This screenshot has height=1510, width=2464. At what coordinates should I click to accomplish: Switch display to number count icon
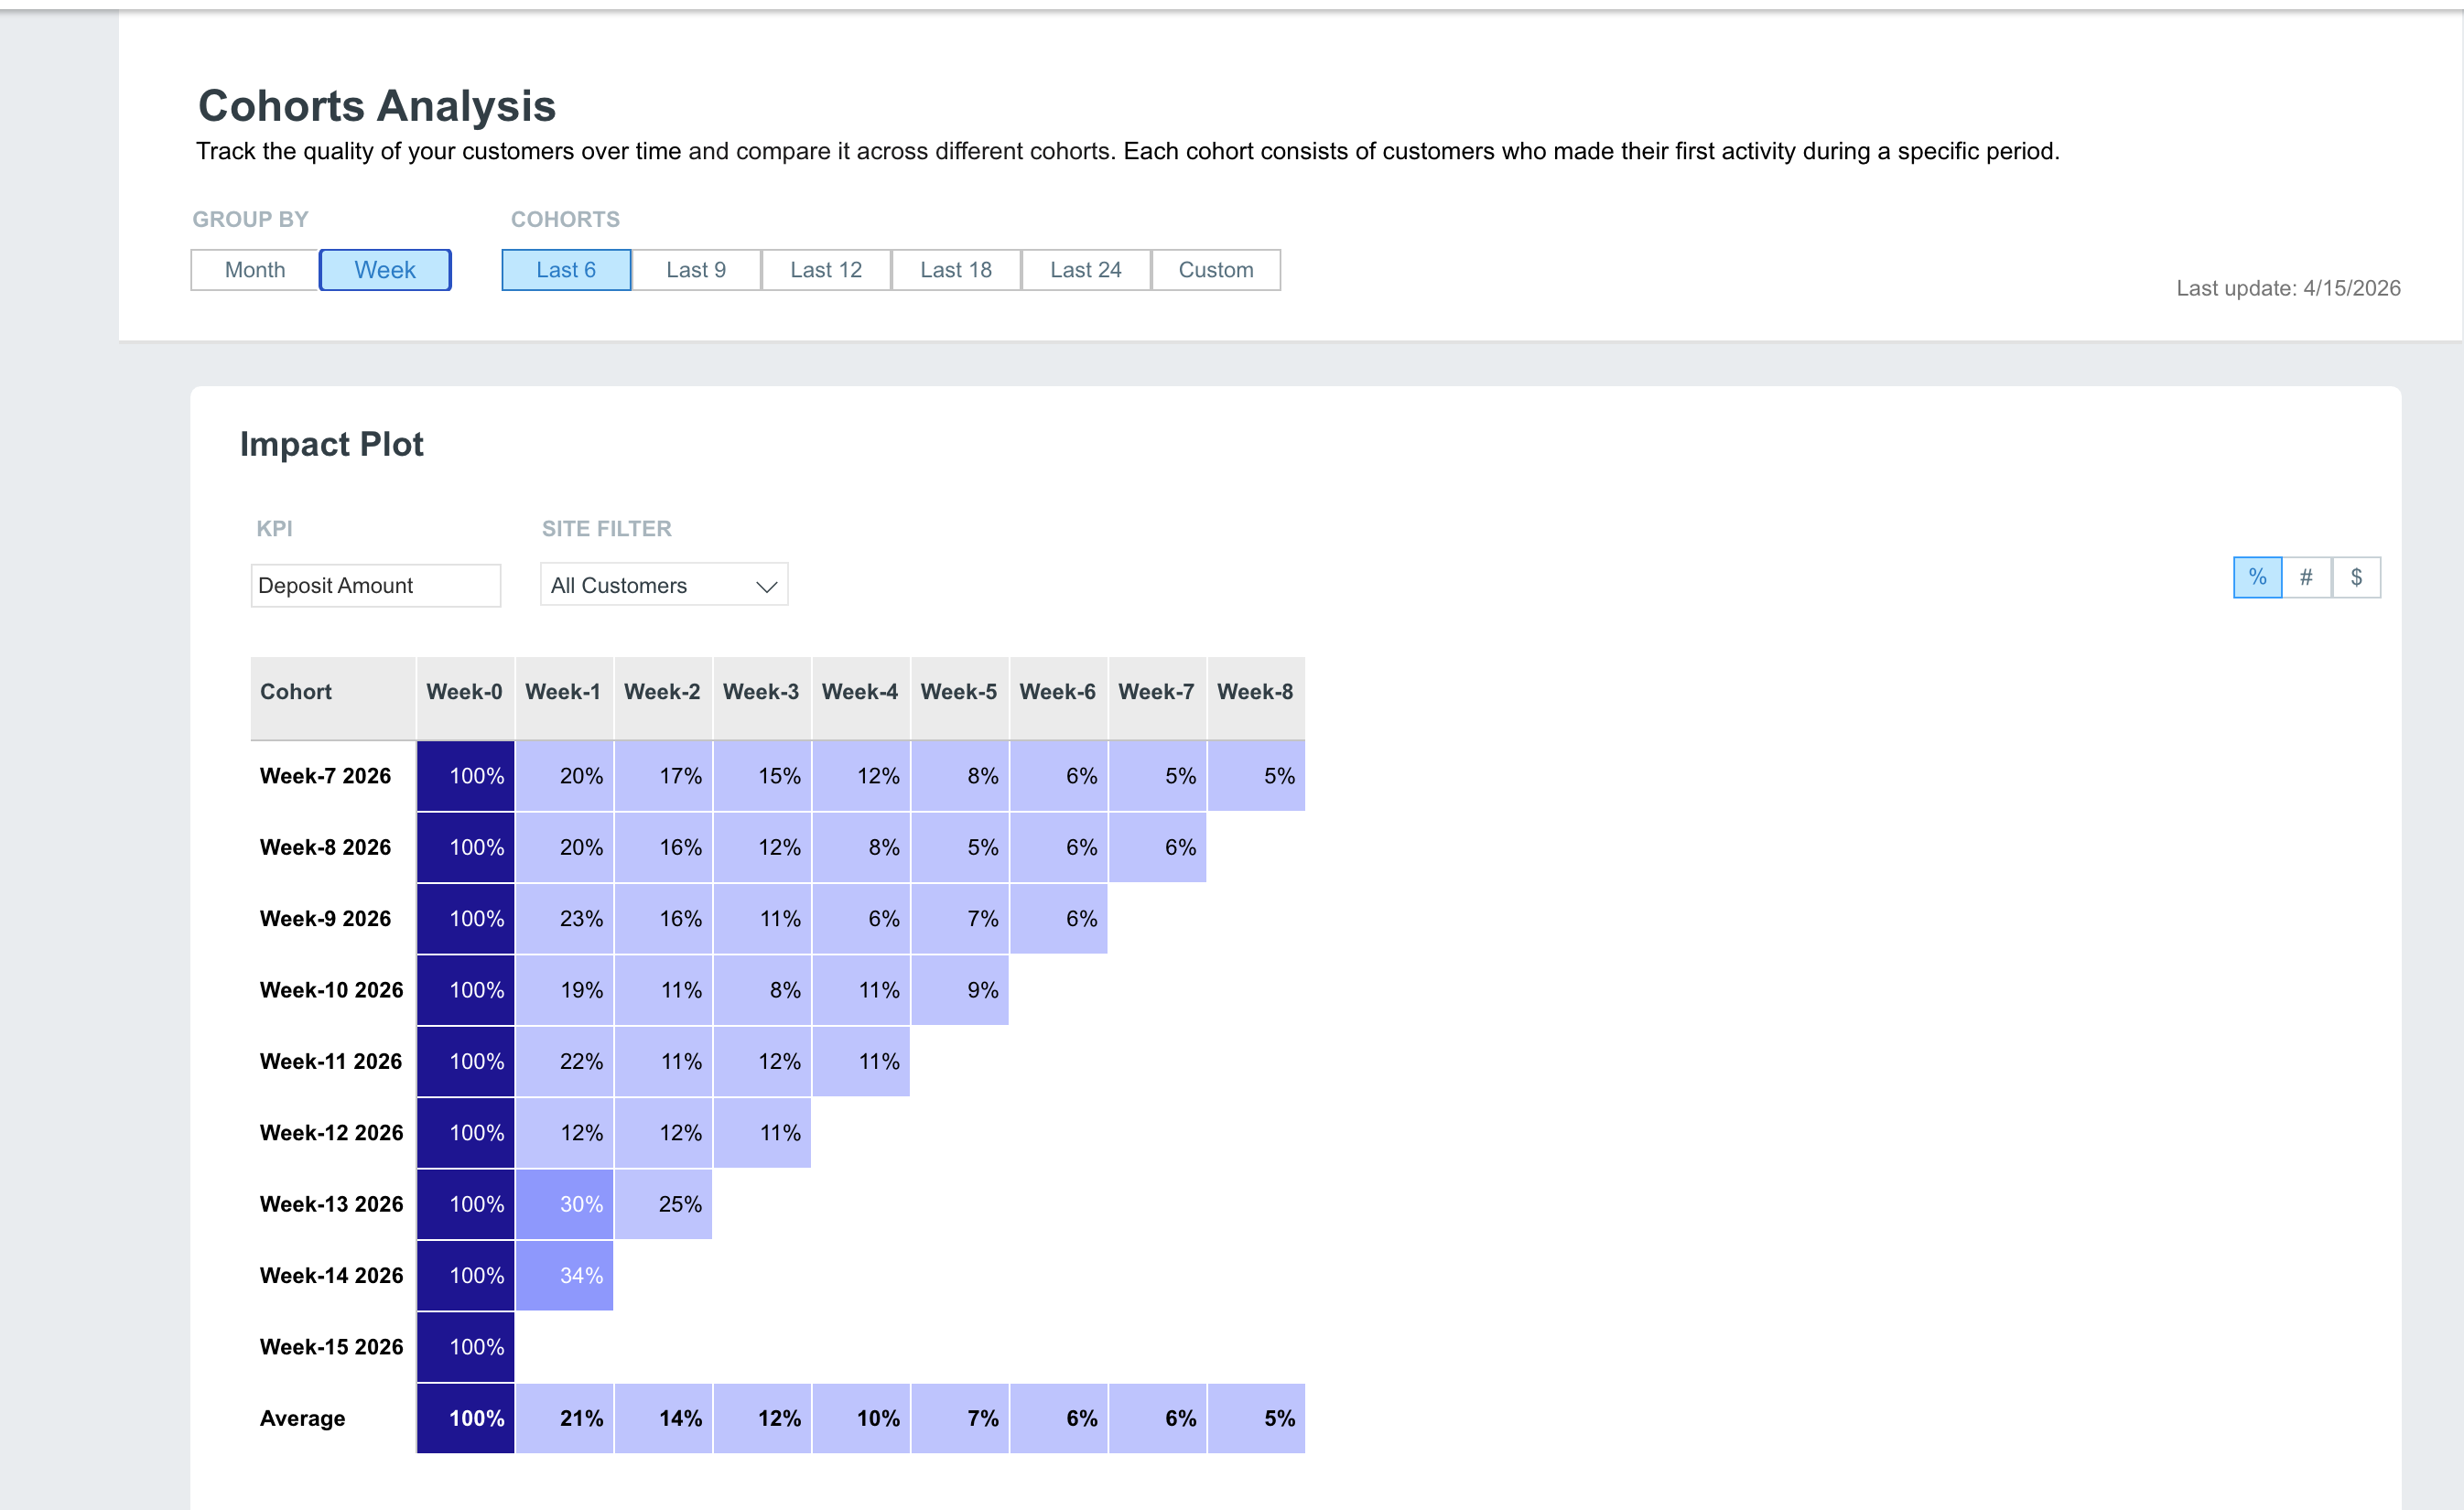2306,577
